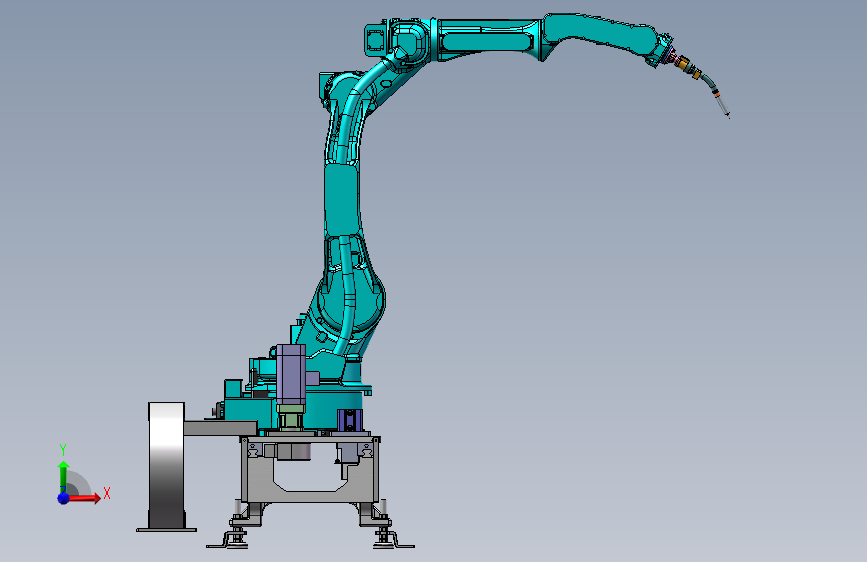Select the robot's long vertical lower arm
Screen dimensions: 867x562
click(342, 202)
